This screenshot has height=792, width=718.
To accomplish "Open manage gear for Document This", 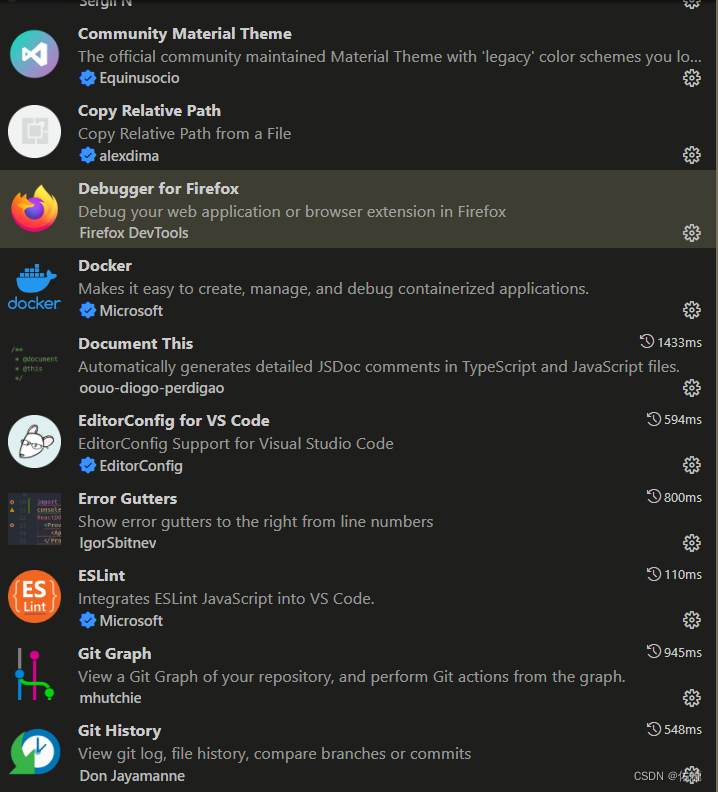I will [691, 388].
